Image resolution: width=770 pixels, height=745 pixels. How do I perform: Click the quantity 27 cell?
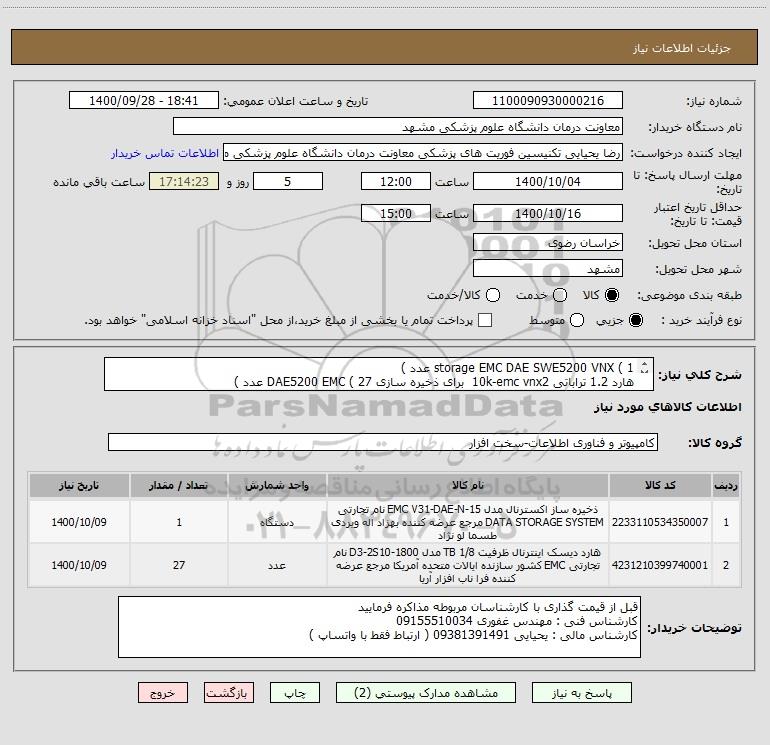[x=179, y=565]
